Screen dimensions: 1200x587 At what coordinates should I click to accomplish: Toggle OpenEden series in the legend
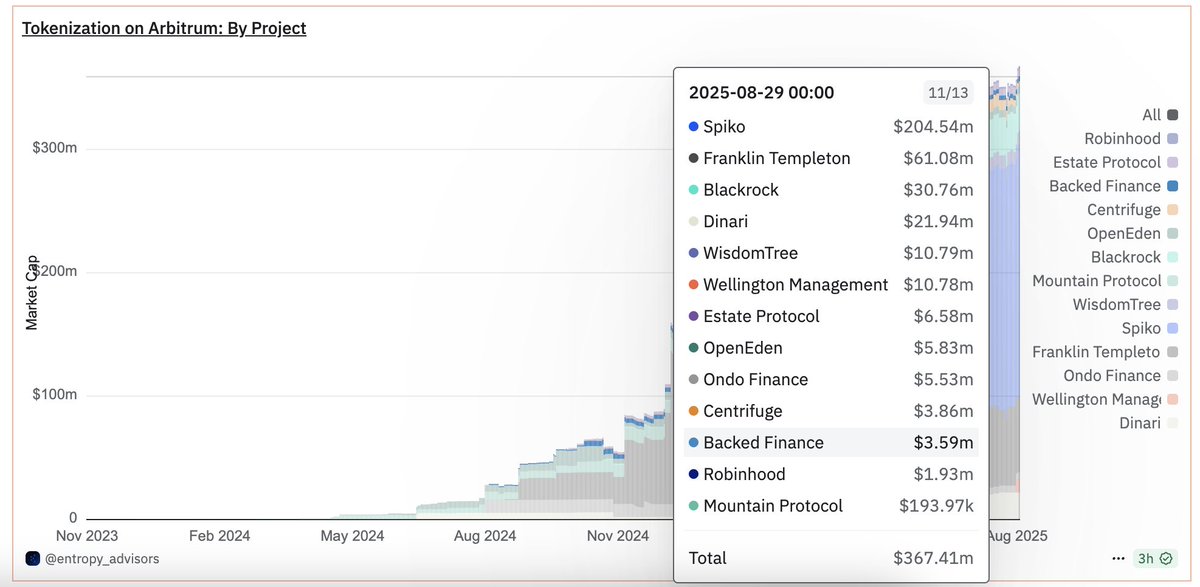click(1133, 233)
